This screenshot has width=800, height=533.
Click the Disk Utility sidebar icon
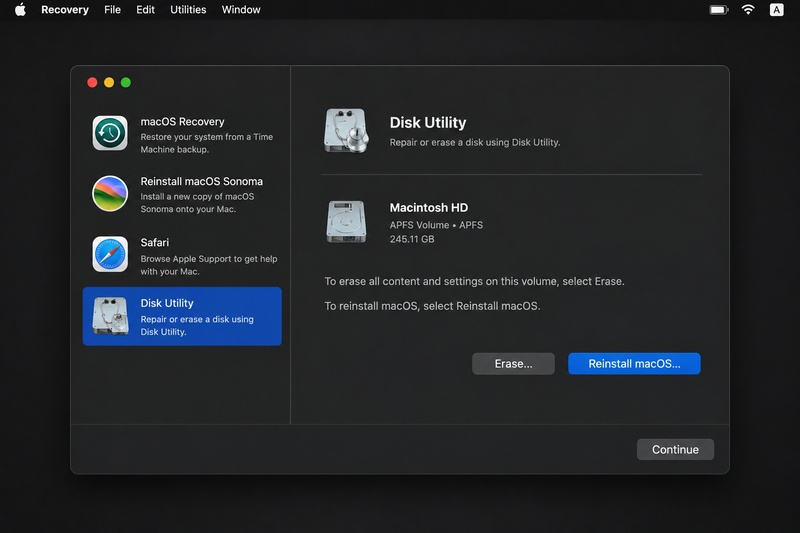[111, 316]
